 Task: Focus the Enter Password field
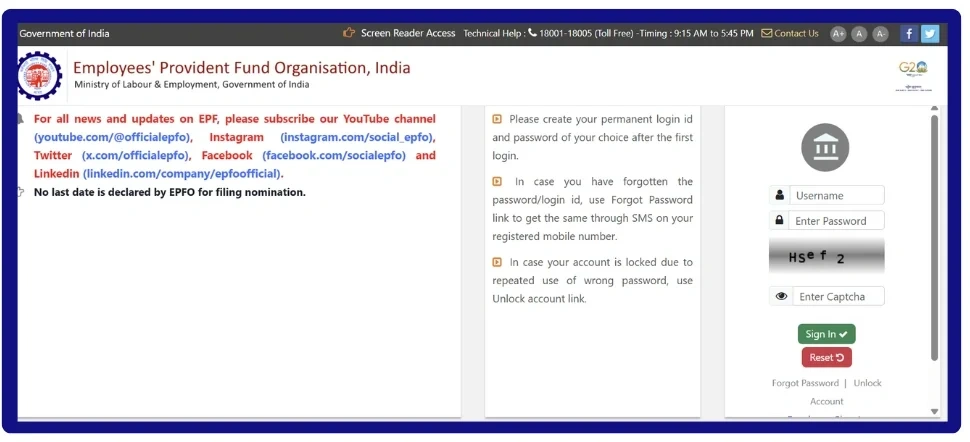point(836,220)
